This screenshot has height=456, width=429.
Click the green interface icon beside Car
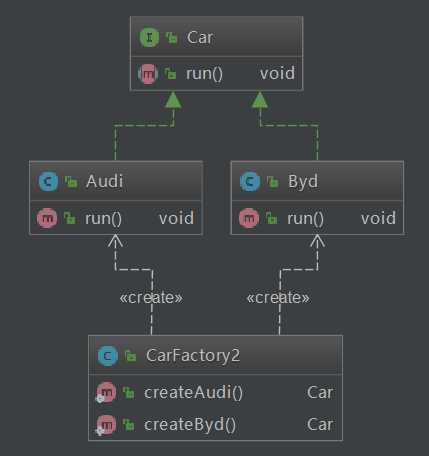[x=149, y=37]
